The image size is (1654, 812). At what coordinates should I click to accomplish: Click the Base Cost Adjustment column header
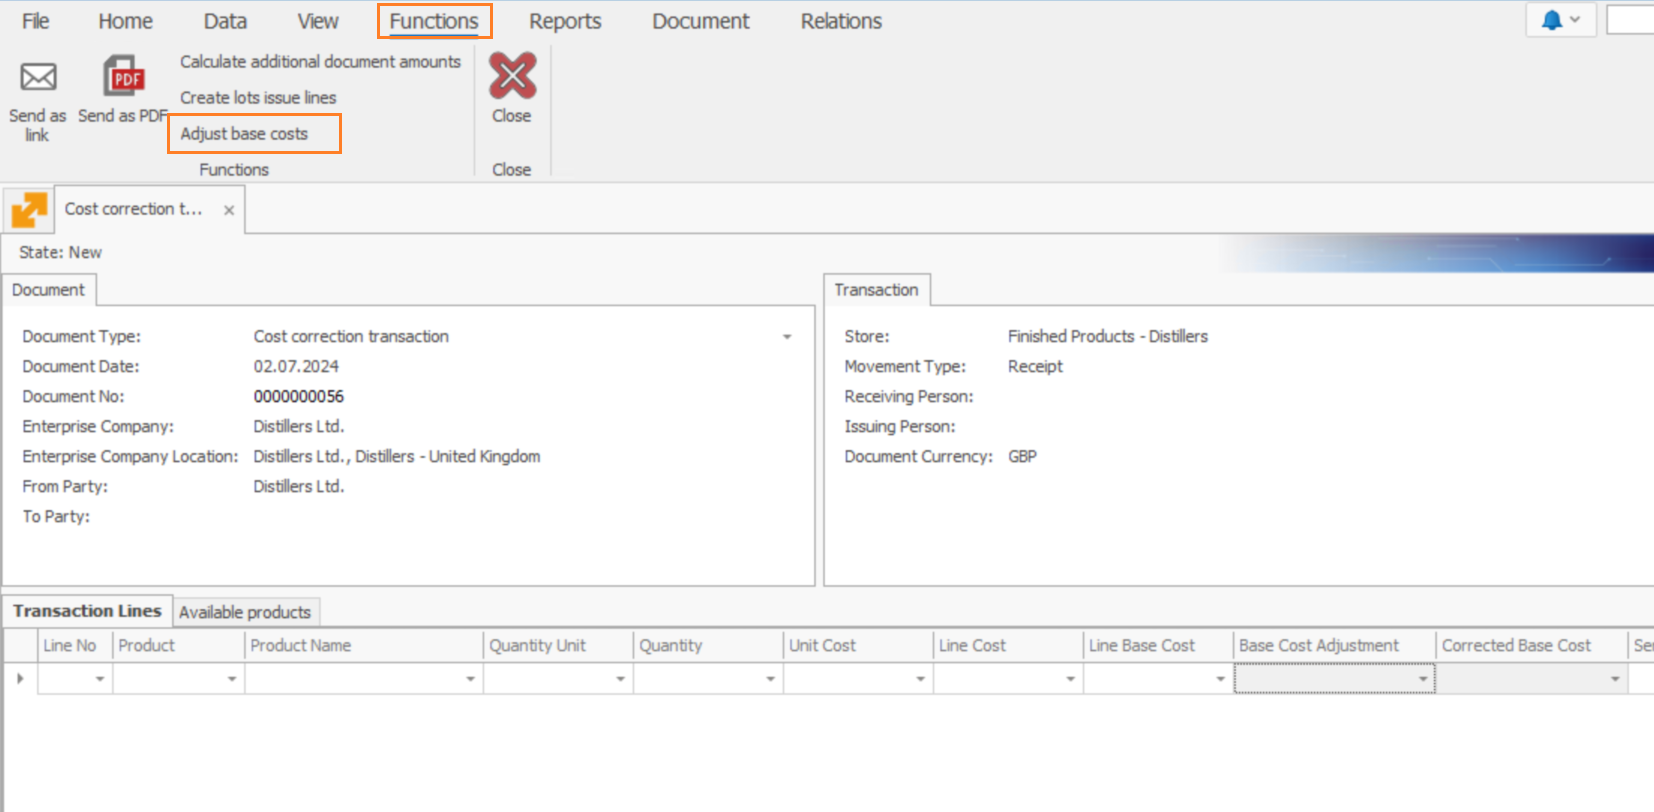pyautogui.click(x=1335, y=645)
